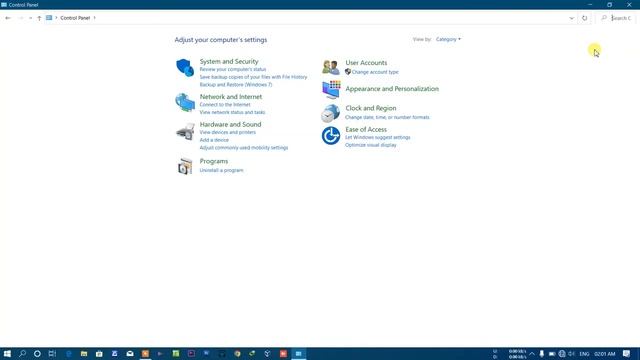
Task: Open View by Category dropdown
Action: click(x=448, y=39)
